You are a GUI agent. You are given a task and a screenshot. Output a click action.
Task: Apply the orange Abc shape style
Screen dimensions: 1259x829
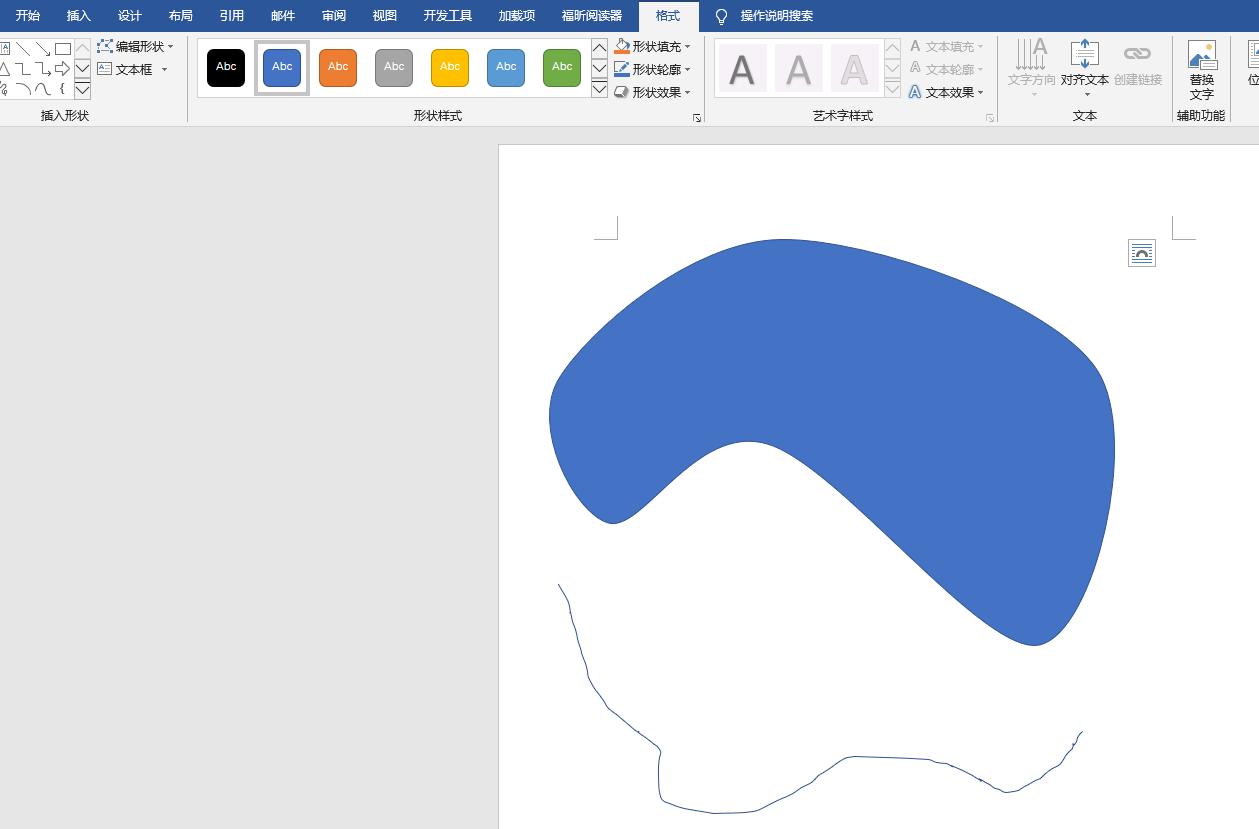338,68
